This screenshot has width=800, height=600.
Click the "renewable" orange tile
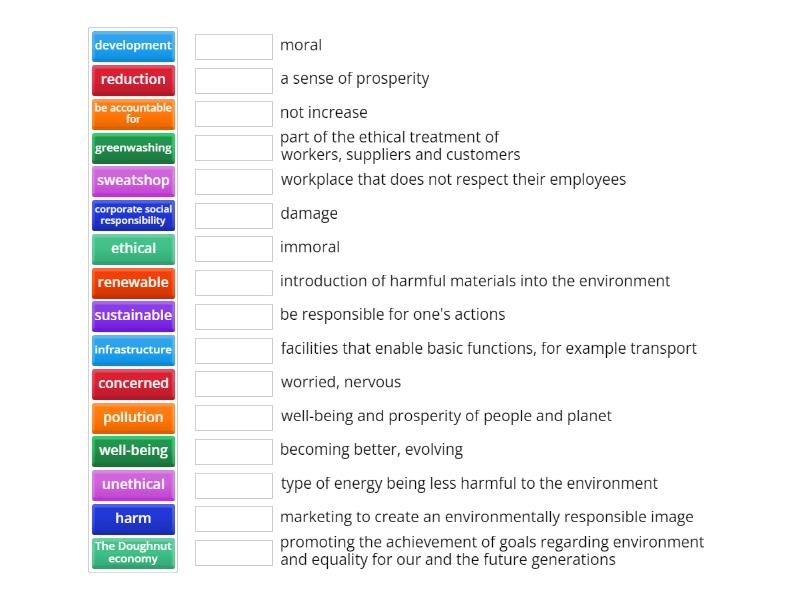(x=133, y=282)
